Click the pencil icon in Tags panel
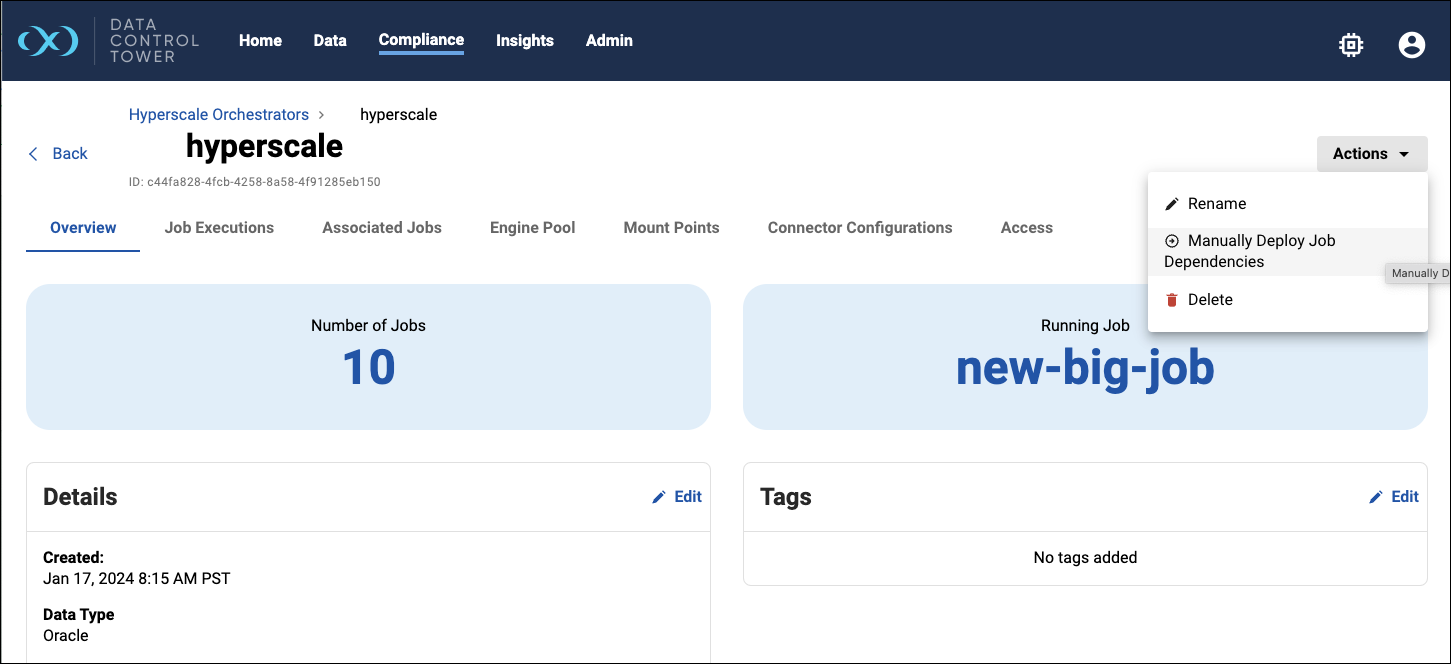The height and width of the screenshot is (664, 1451). 1376,497
